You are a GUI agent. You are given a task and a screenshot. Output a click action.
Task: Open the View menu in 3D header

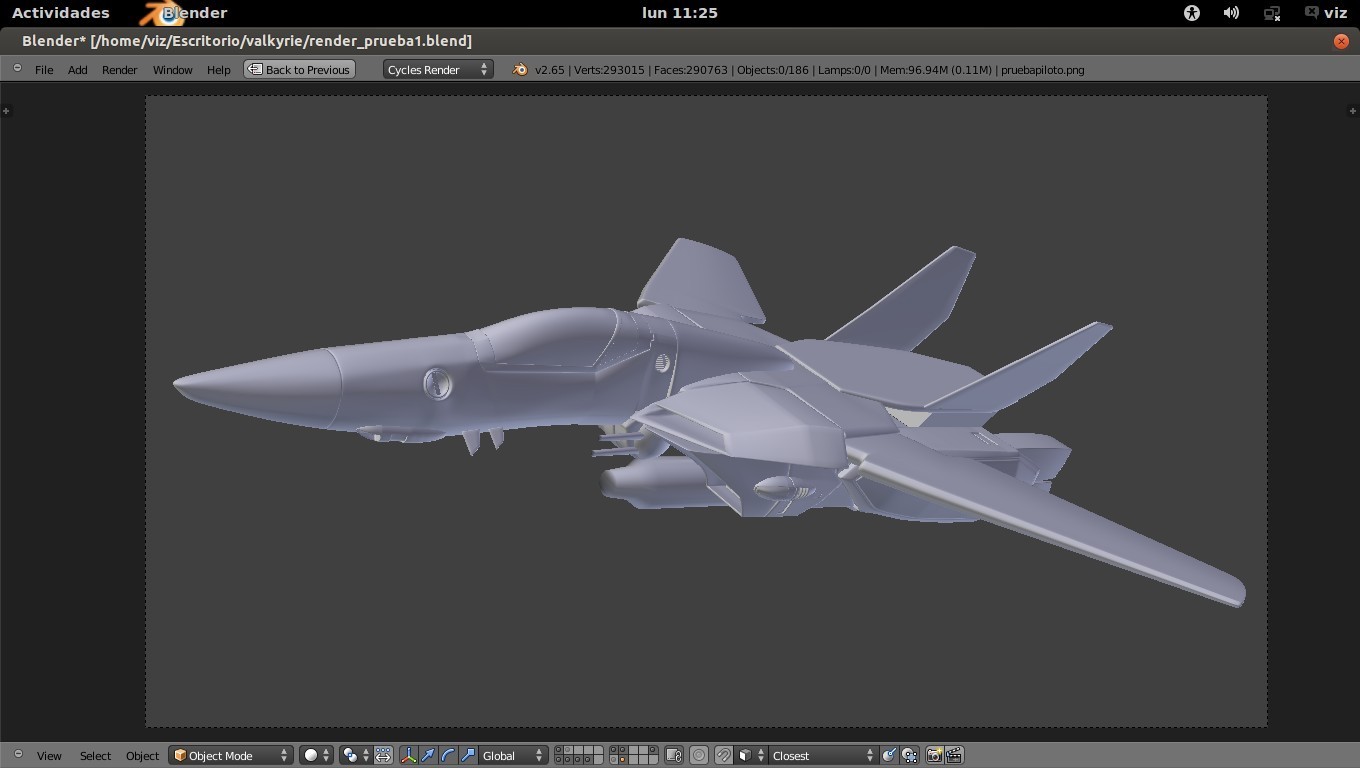coord(49,756)
